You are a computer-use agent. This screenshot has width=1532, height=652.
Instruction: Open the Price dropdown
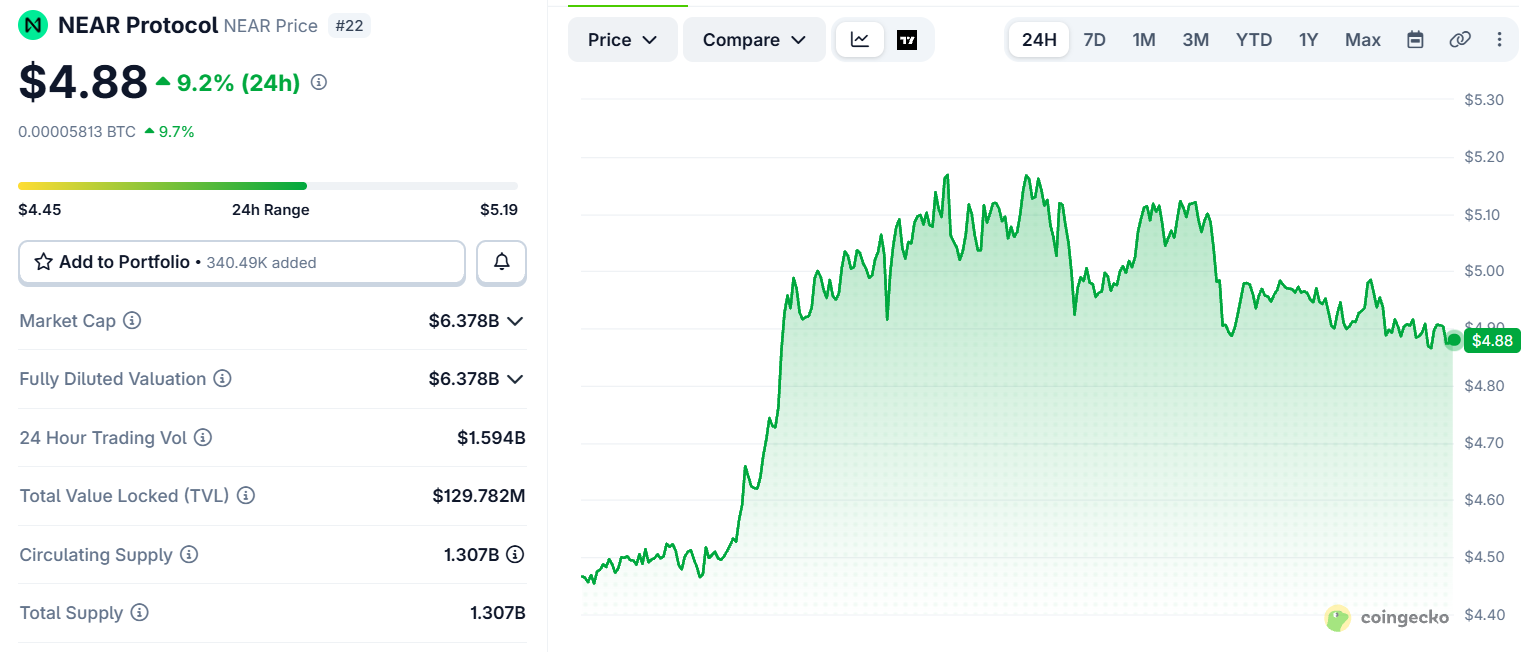[622, 40]
